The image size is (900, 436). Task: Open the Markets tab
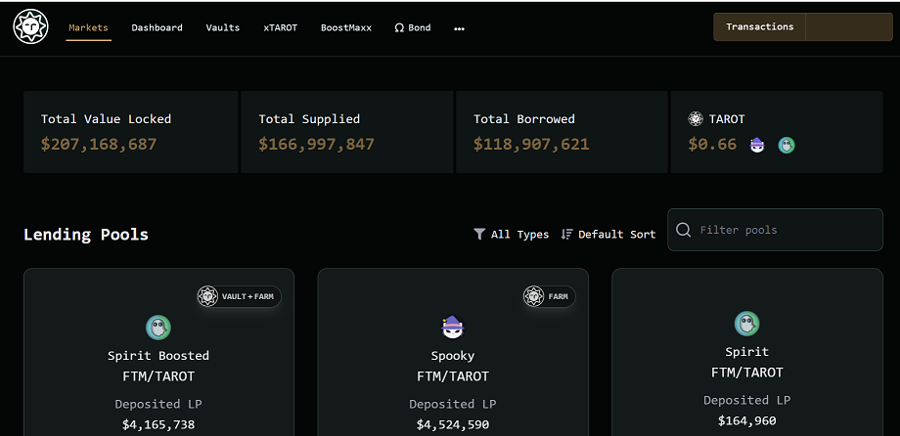(88, 28)
